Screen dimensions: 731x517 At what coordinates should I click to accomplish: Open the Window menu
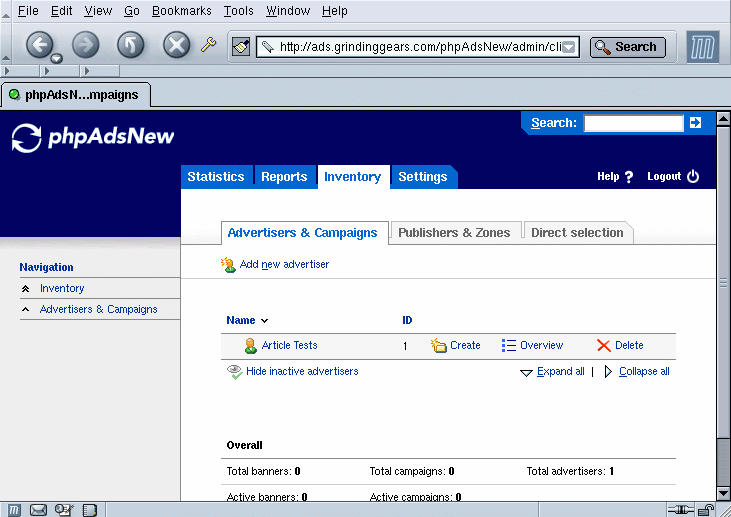pos(288,11)
